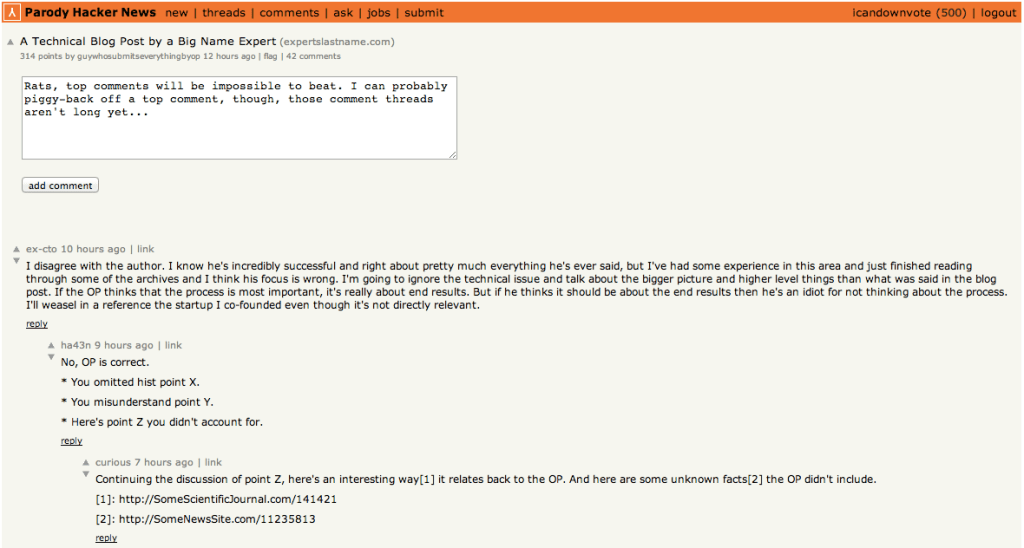
Task: Upvote the comment by ex-cto
Action: click(17, 249)
